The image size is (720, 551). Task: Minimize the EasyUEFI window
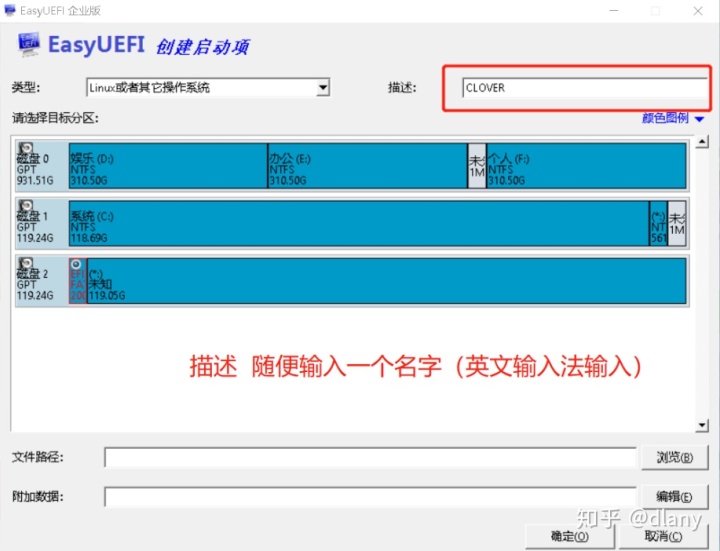click(613, 11)
